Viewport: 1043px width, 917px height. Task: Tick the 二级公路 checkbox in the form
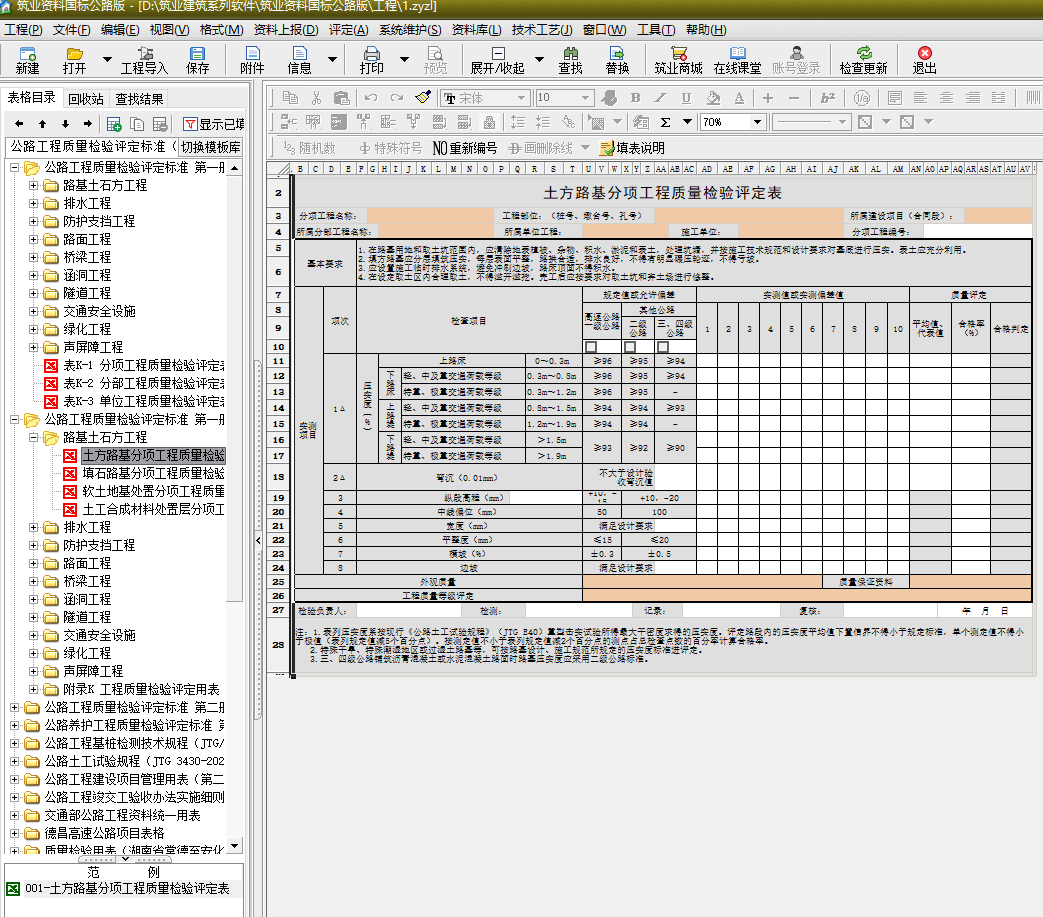point(630,346)
